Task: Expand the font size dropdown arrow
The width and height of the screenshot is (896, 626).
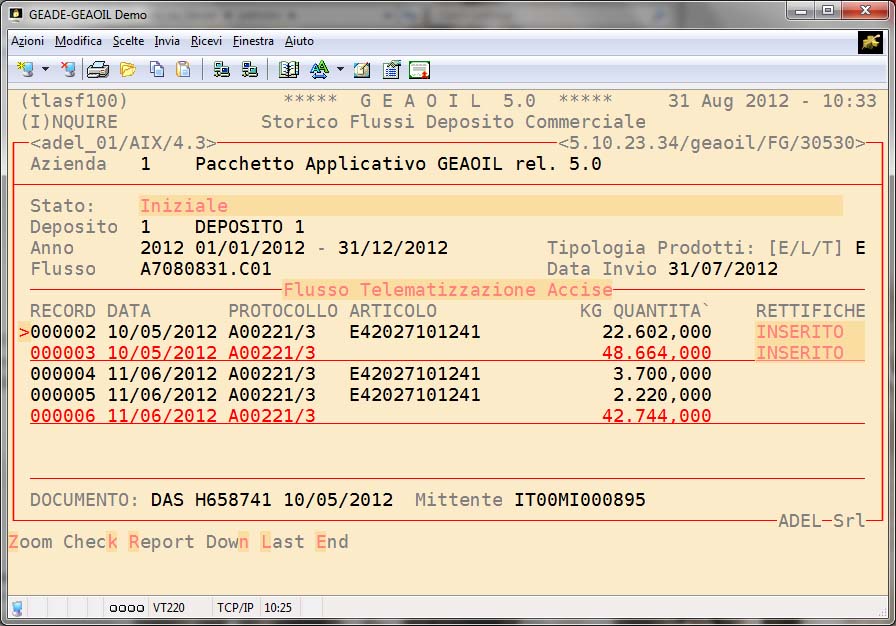Action: pos(340,70)
